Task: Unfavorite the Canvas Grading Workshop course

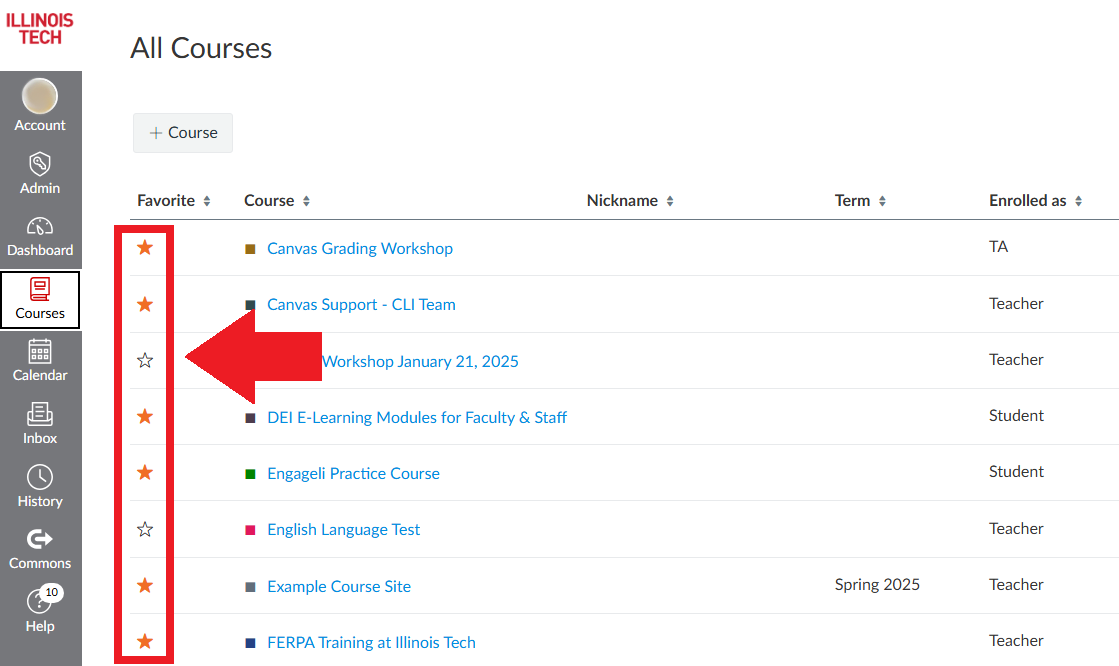Action: point(145,246)
